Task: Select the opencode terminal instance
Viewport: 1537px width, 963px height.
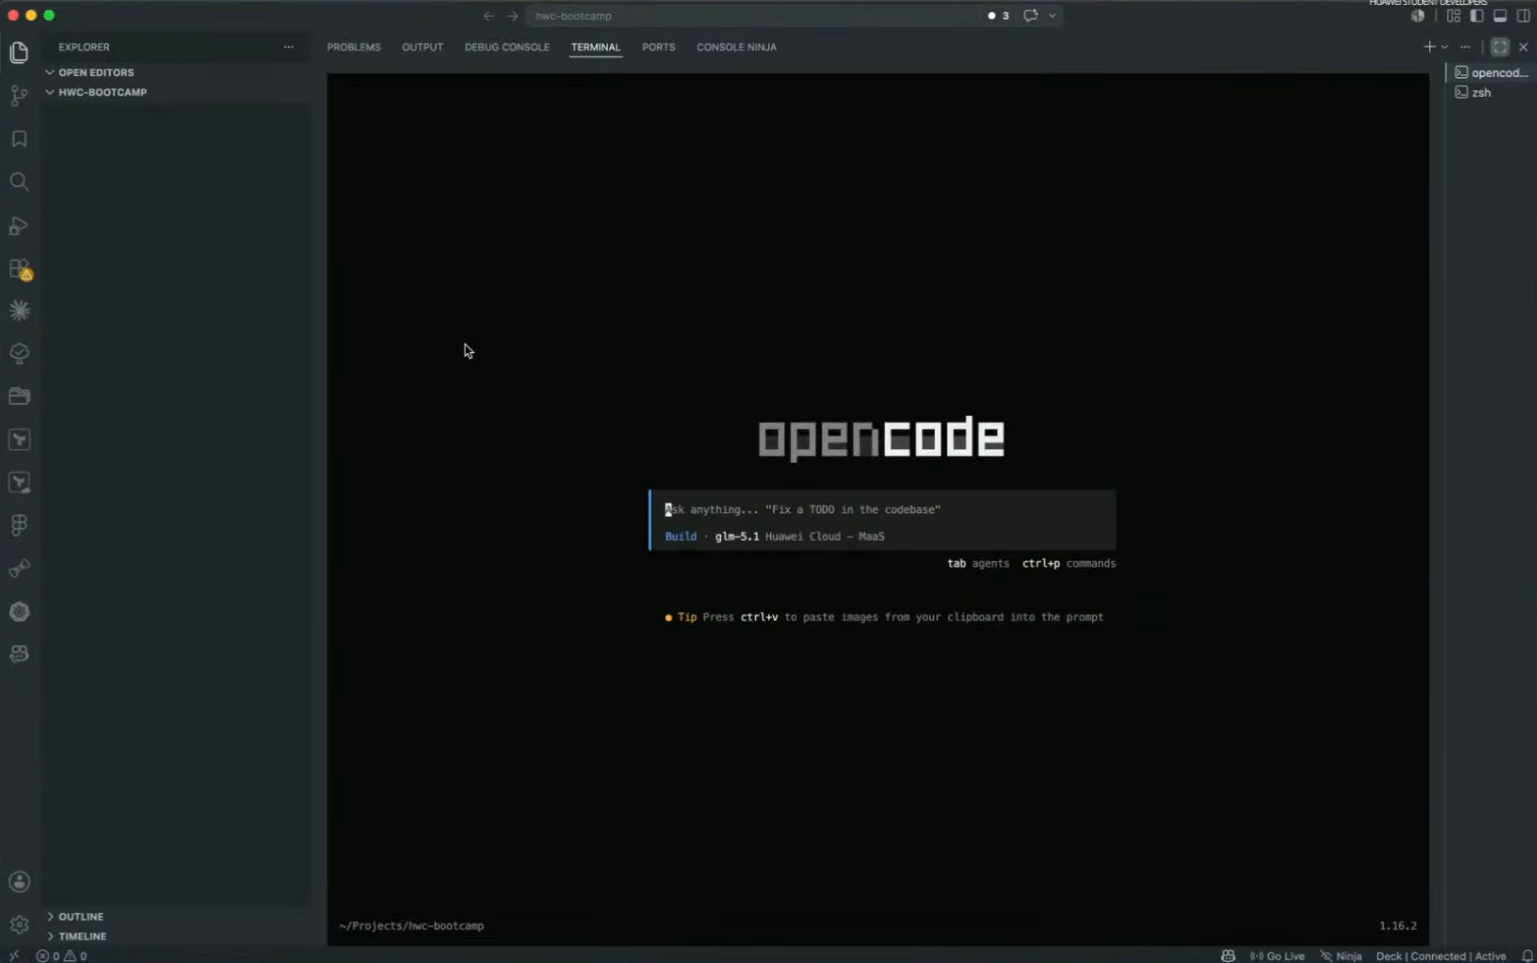Action: 1491,72
